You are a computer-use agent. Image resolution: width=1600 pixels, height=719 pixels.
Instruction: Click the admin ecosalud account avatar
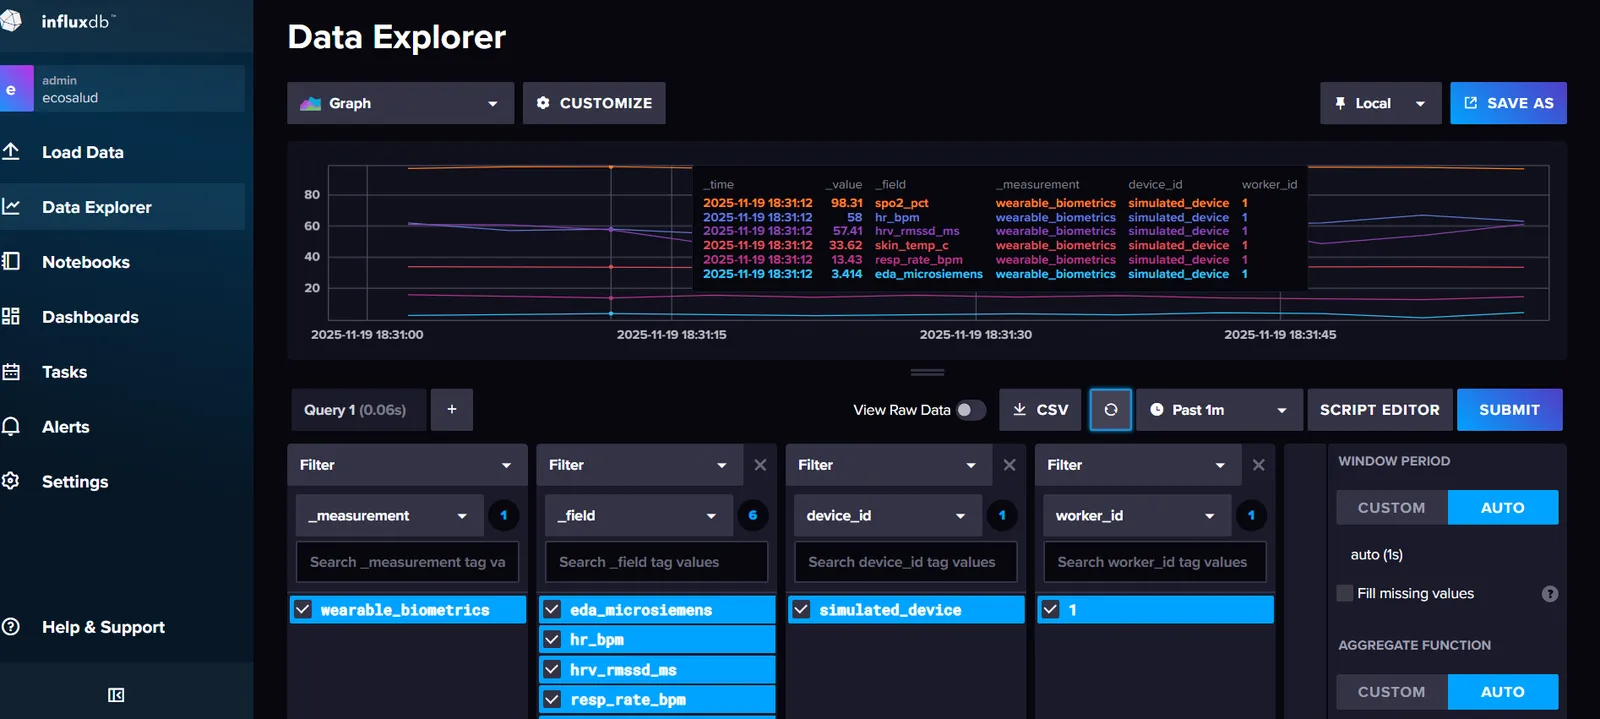coord(14,89)
